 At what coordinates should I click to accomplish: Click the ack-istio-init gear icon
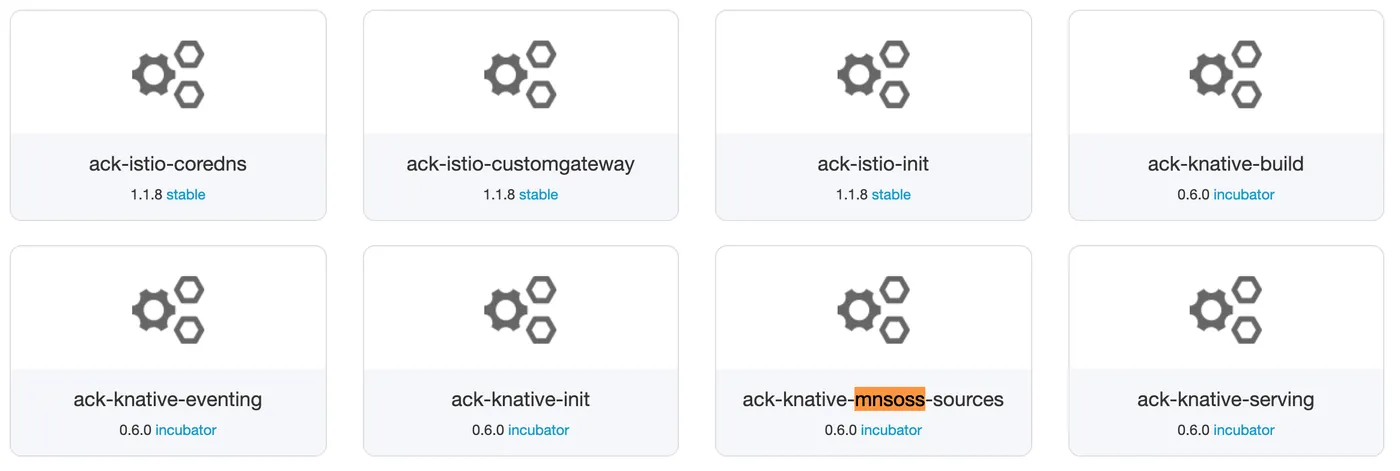873,74
